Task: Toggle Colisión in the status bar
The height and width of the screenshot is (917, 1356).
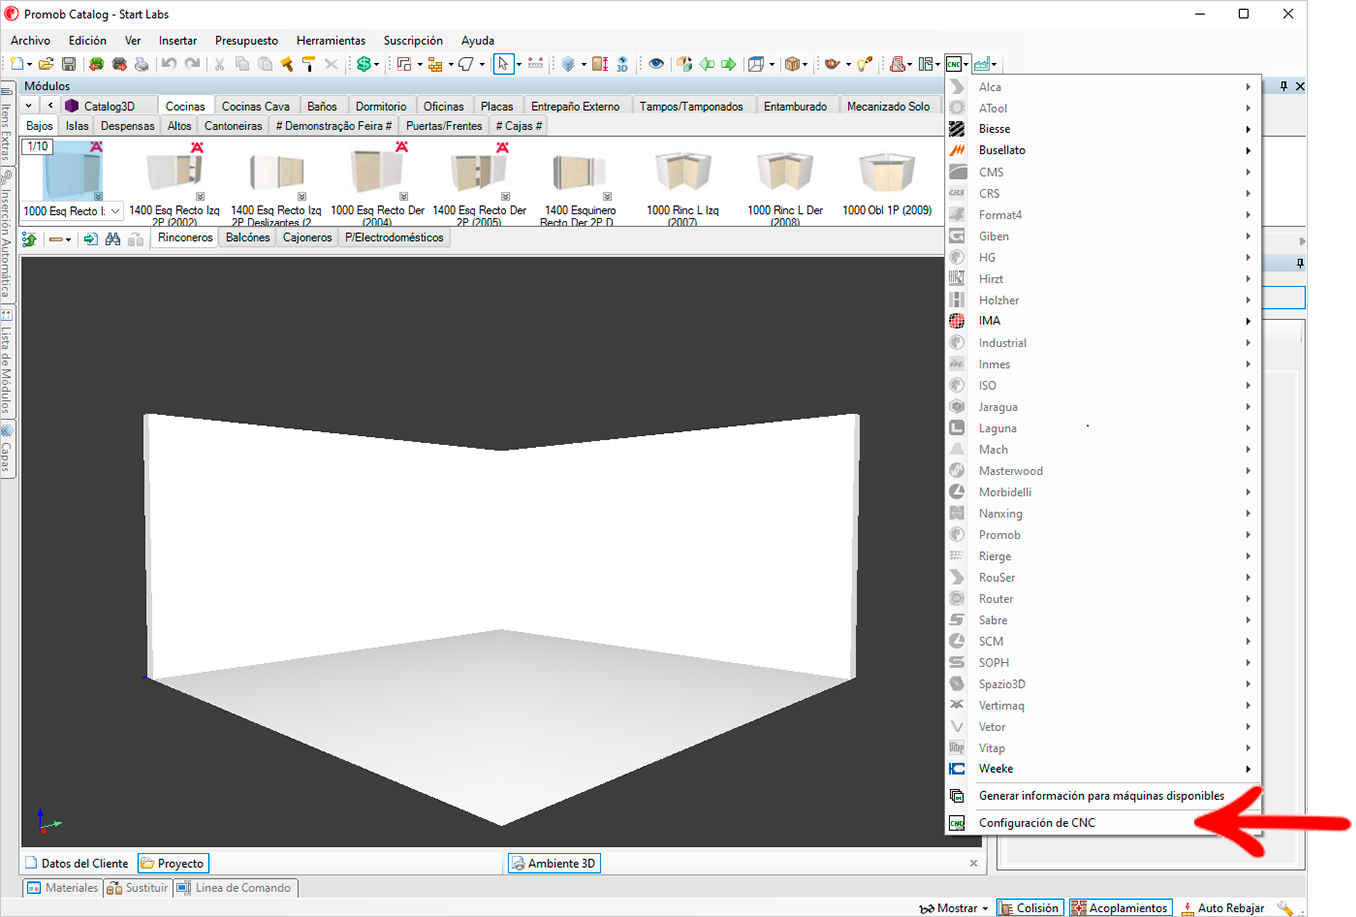Action: click(x=1030, y=908)
